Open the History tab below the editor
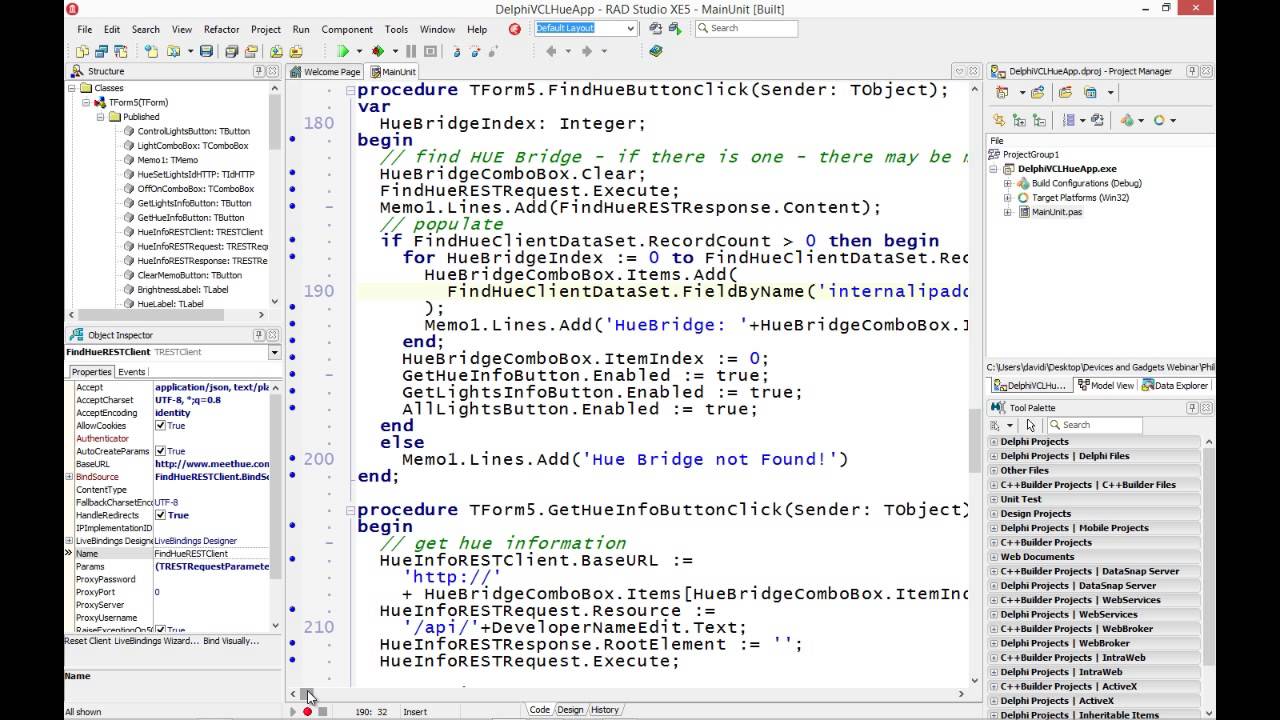Viewport: 1280px width, 720px height. tap(604, 710)
